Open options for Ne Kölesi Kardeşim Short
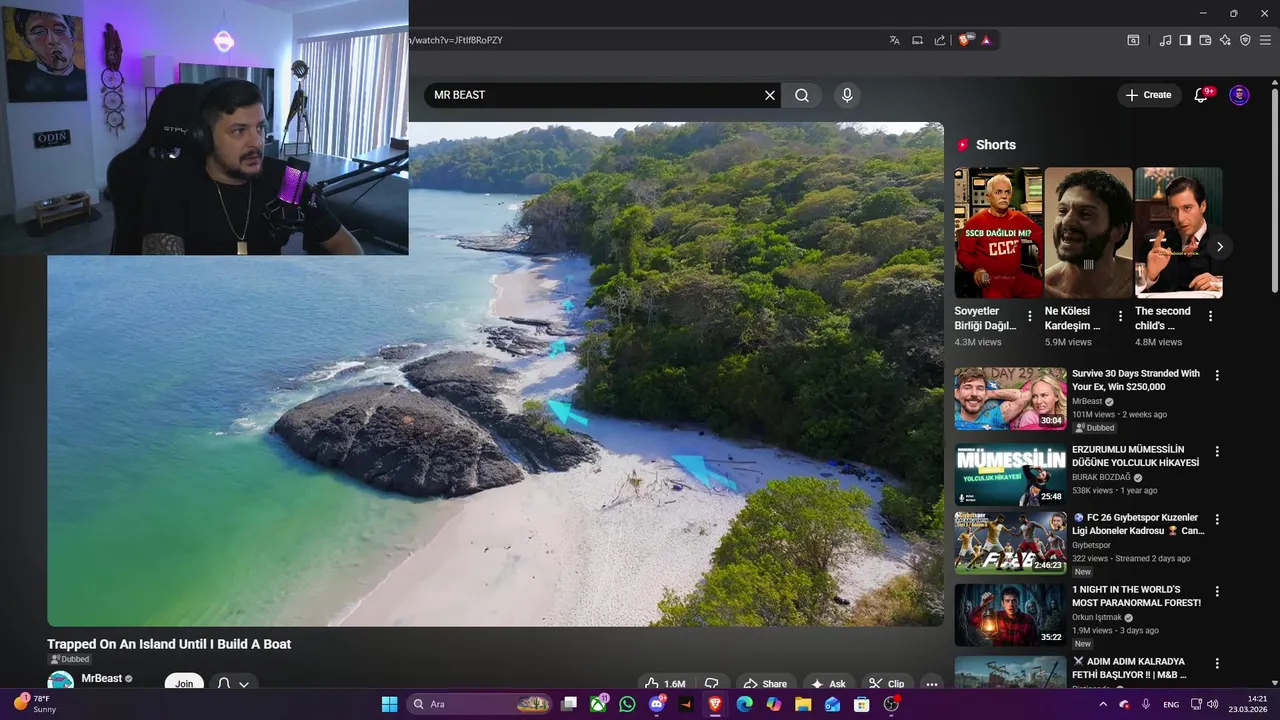1280x720 pixels. click(x=1120, y=316)
